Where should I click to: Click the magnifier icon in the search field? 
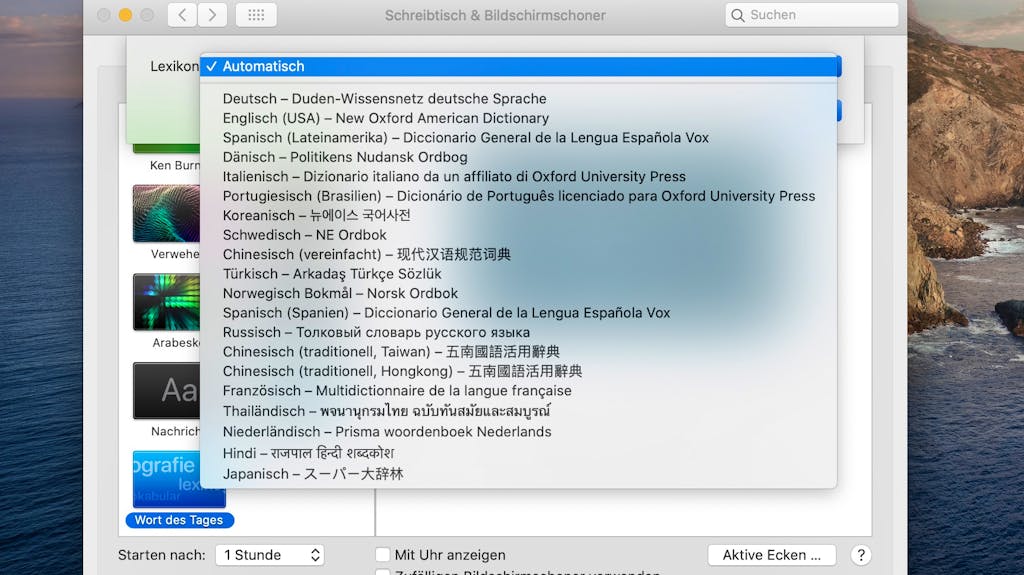[738, 15]
